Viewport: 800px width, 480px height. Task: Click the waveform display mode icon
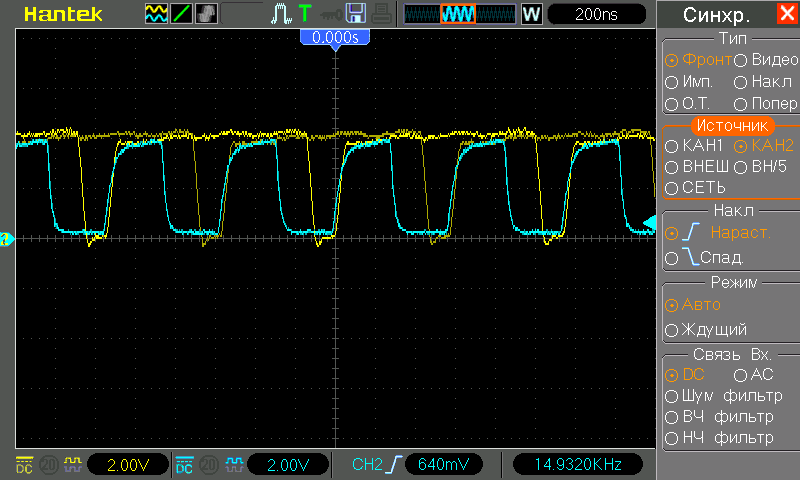tap(157, 14)
